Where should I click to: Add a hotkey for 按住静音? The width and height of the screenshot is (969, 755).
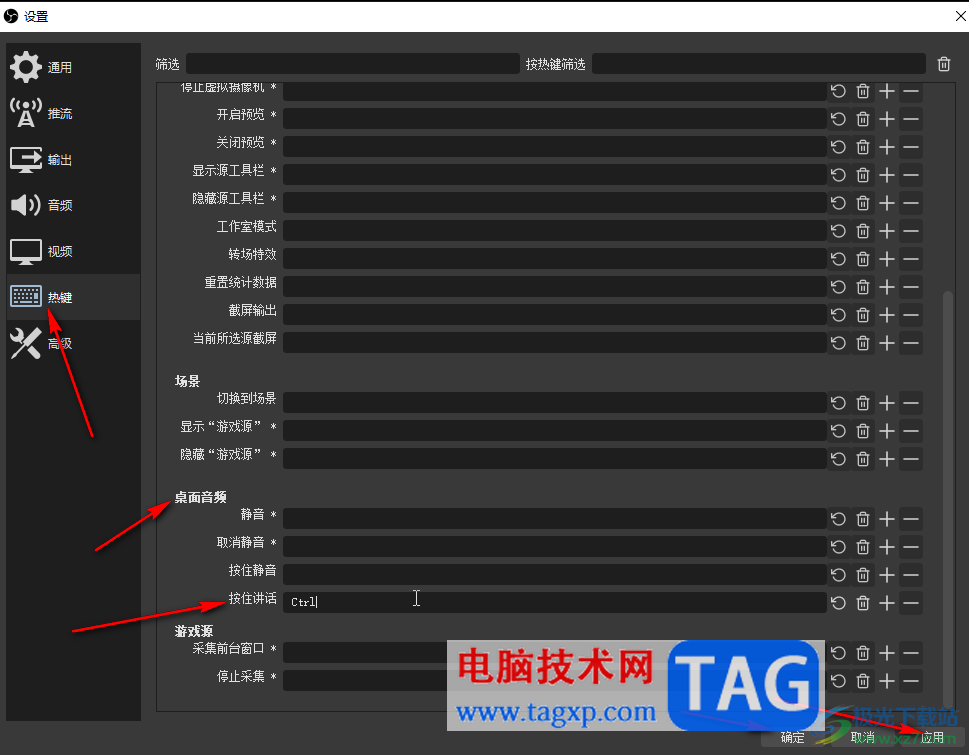point(887,575)
